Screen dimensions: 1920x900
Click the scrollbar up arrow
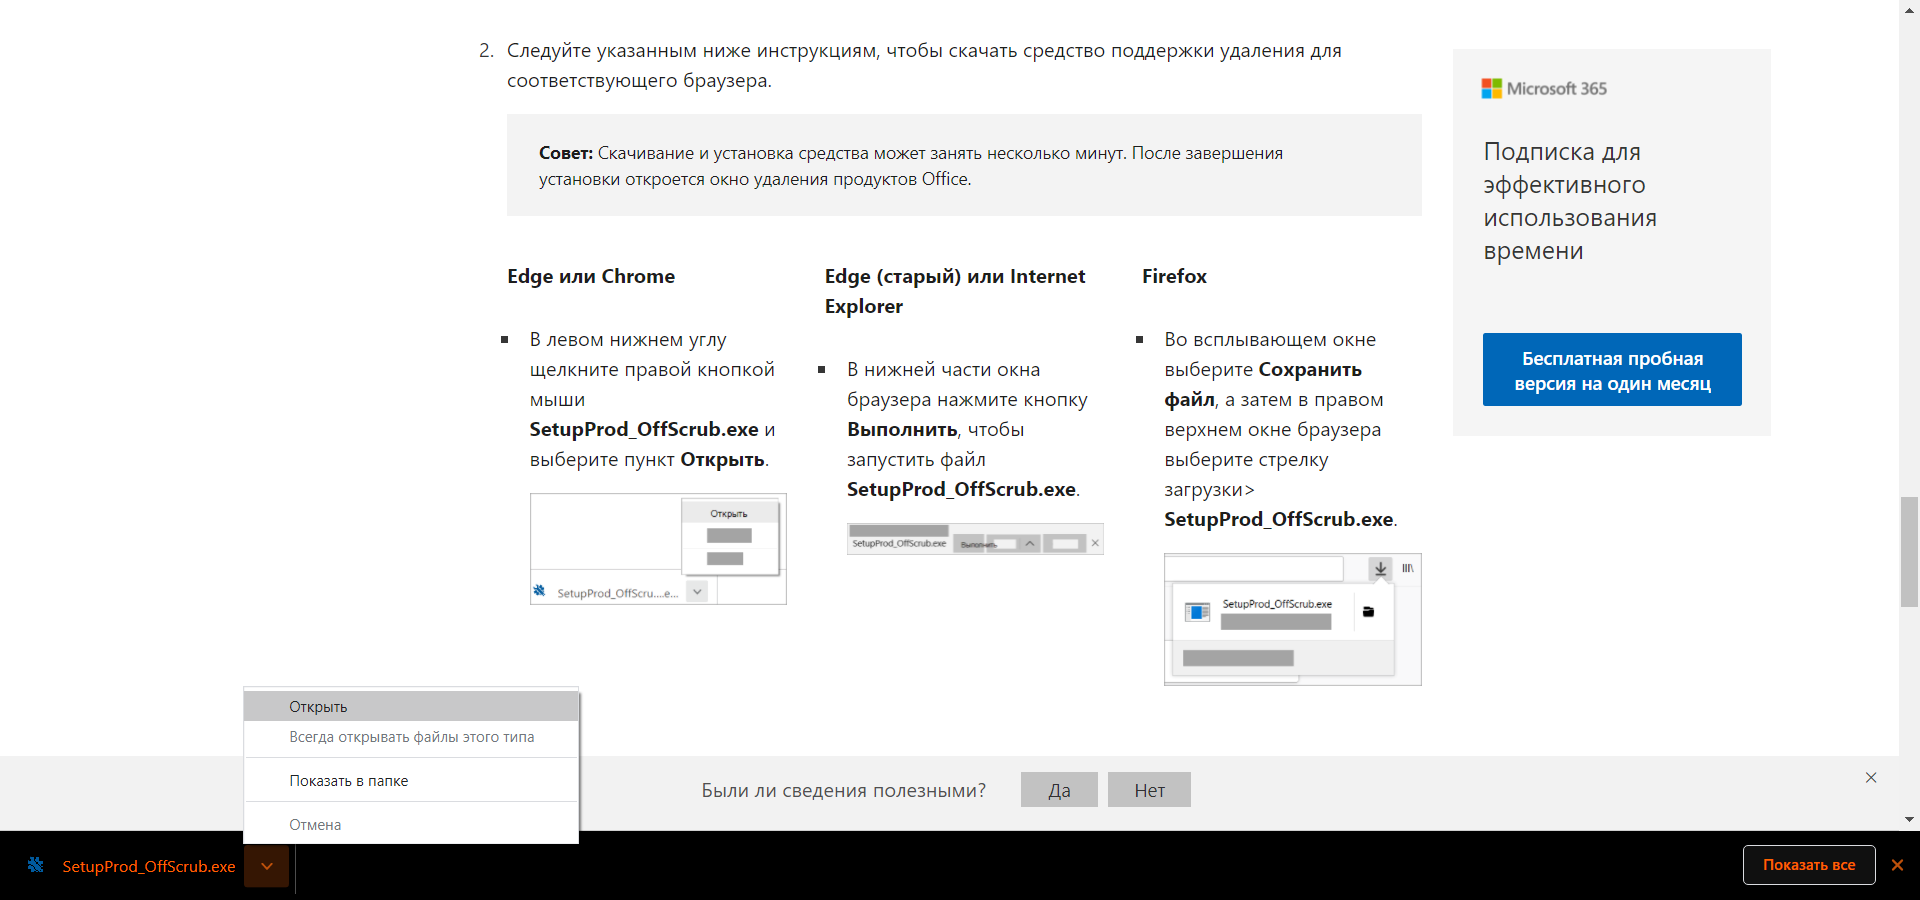pos(1909,8)
